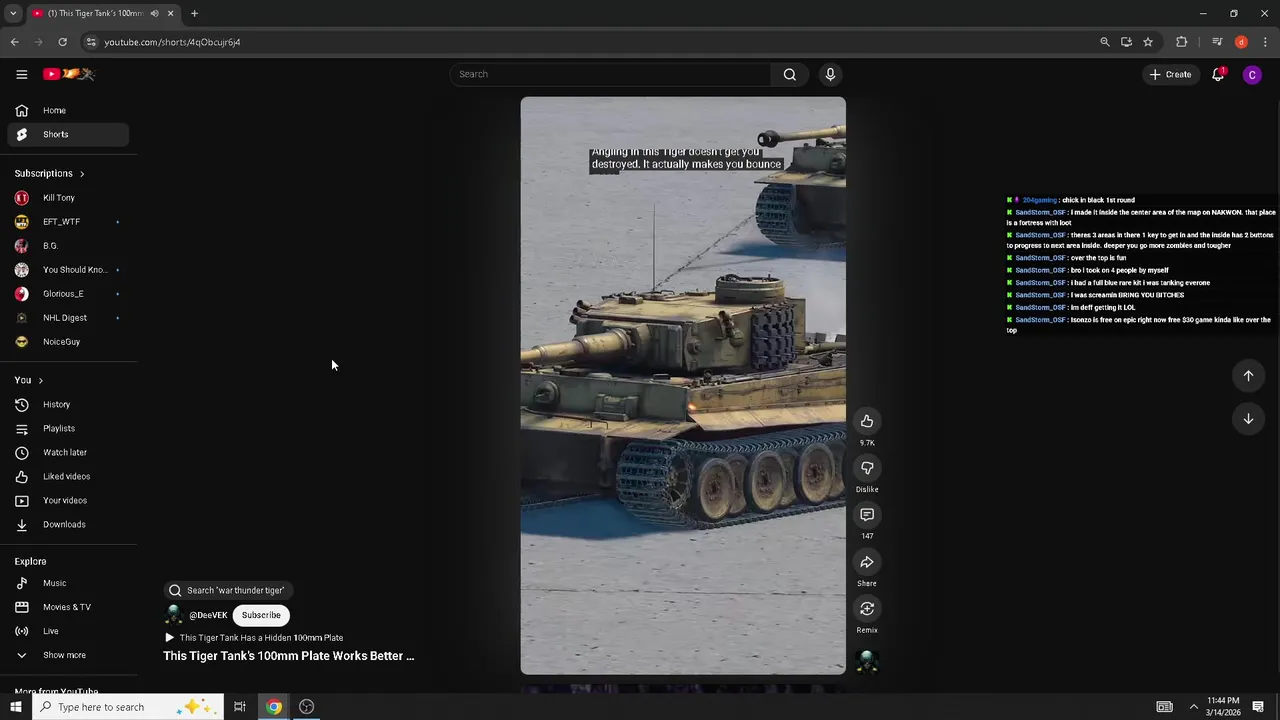The height and width of the screenshot is (720, 1280).
Task: Click the Windows taskbar search box
Action: coord(127,707)
